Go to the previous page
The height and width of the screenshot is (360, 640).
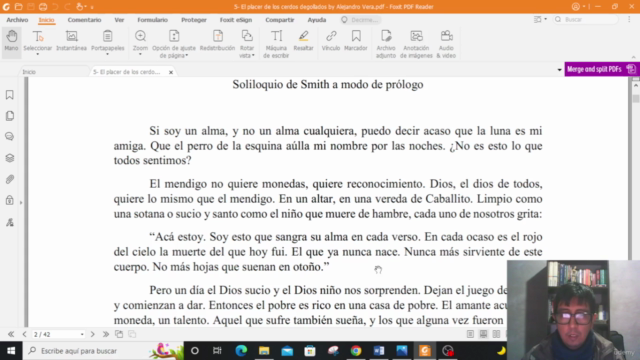24,334
